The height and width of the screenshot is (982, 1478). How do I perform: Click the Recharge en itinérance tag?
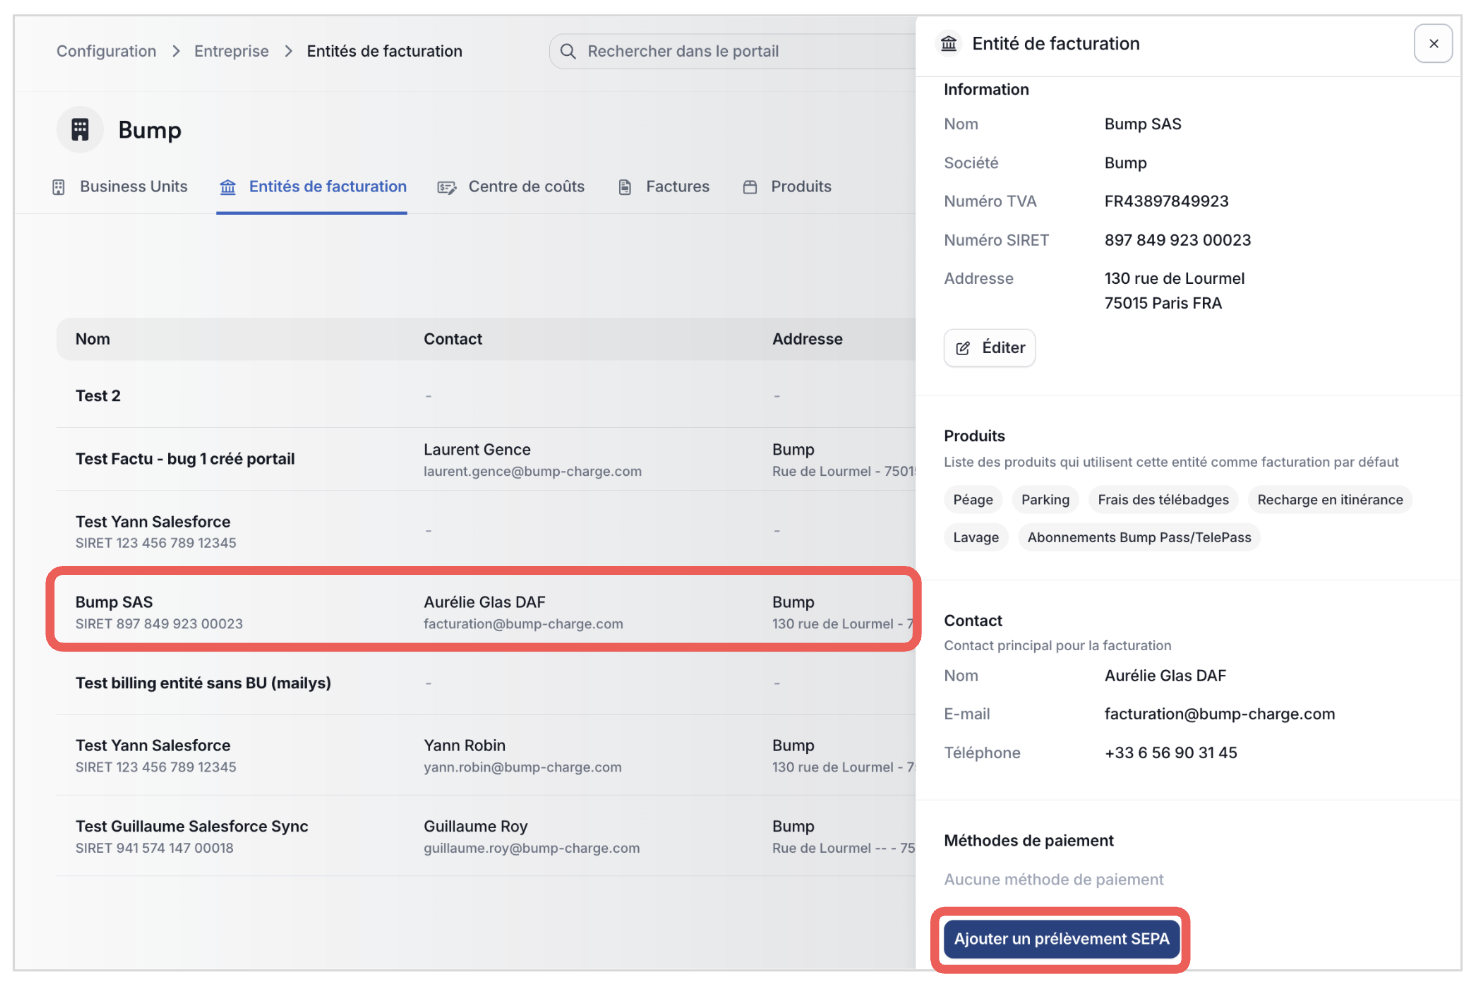[x=1329, y=500]
